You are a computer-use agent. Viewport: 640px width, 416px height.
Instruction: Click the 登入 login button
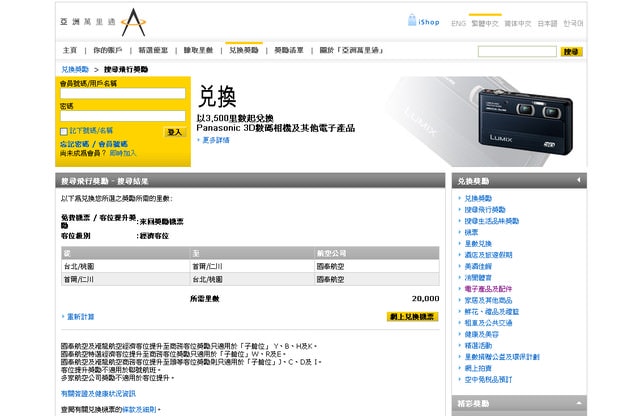click(175, 132)
